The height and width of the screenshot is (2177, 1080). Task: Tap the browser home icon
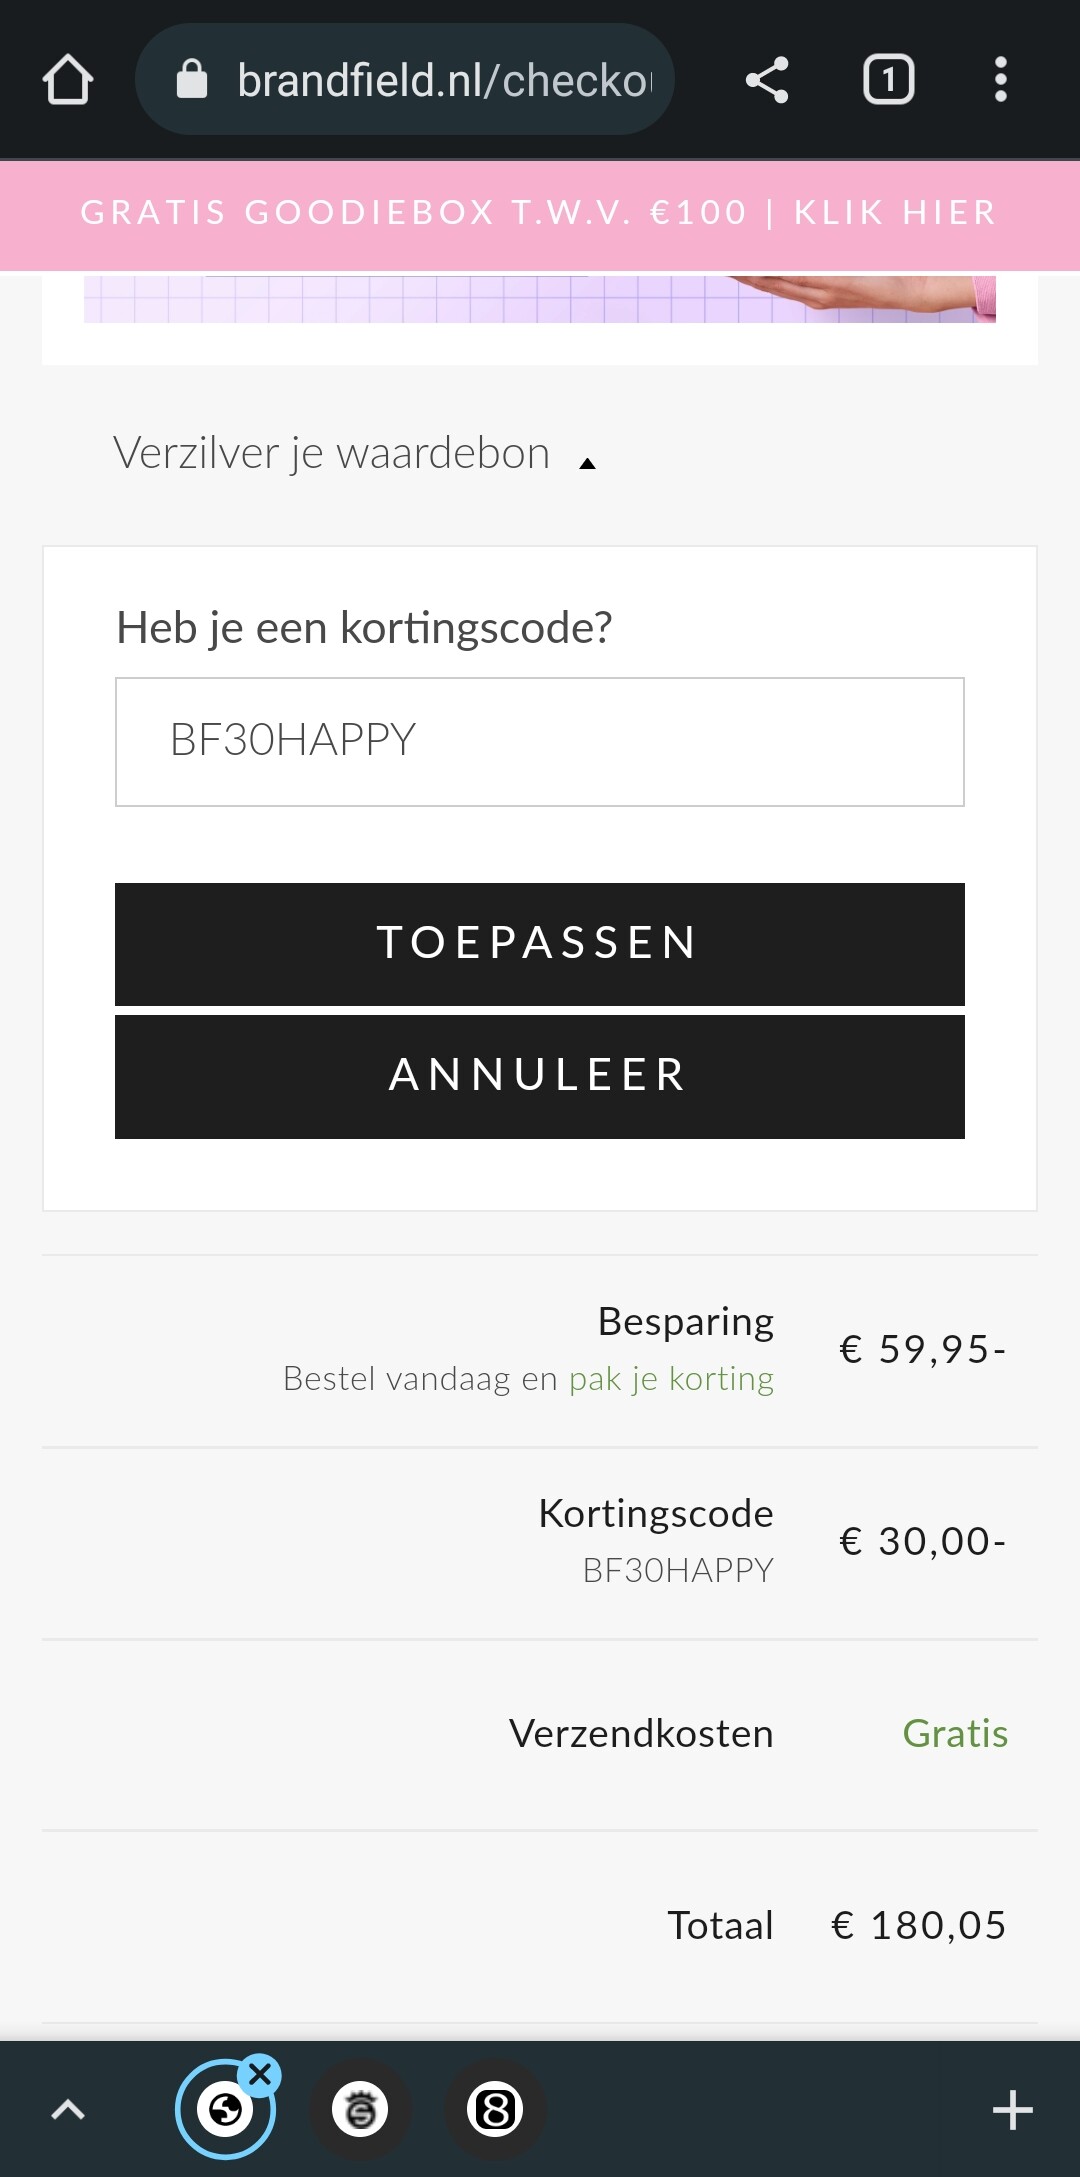(68, 80)
